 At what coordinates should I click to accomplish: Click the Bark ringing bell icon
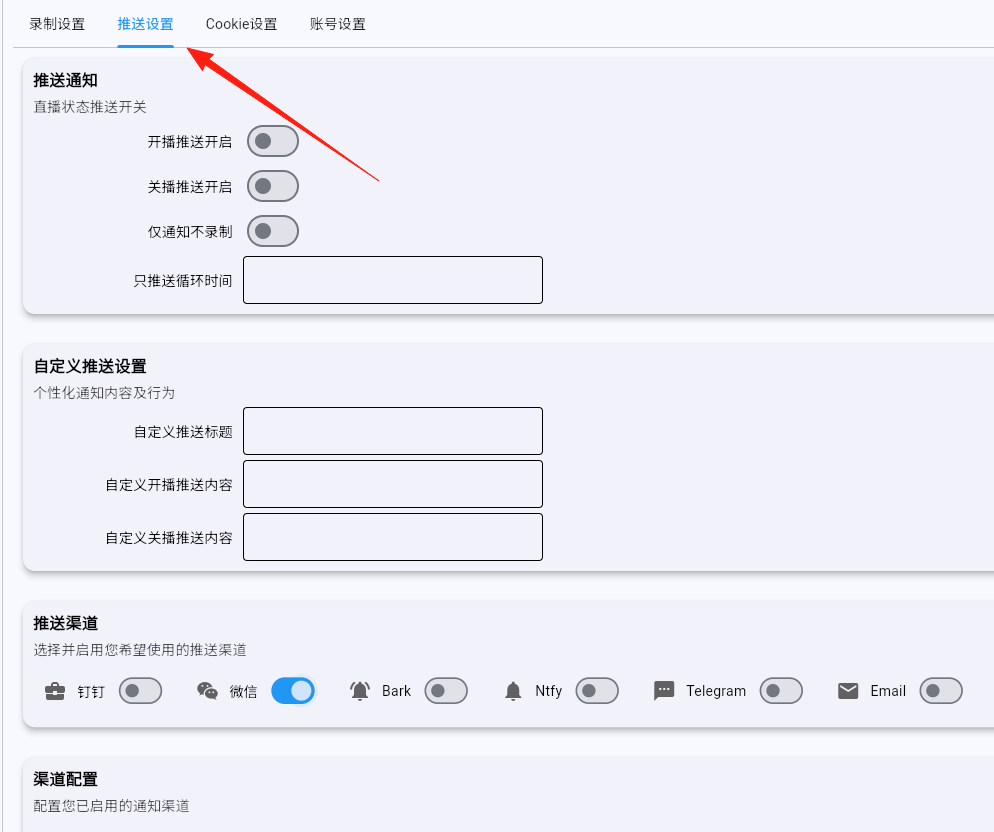360,691
